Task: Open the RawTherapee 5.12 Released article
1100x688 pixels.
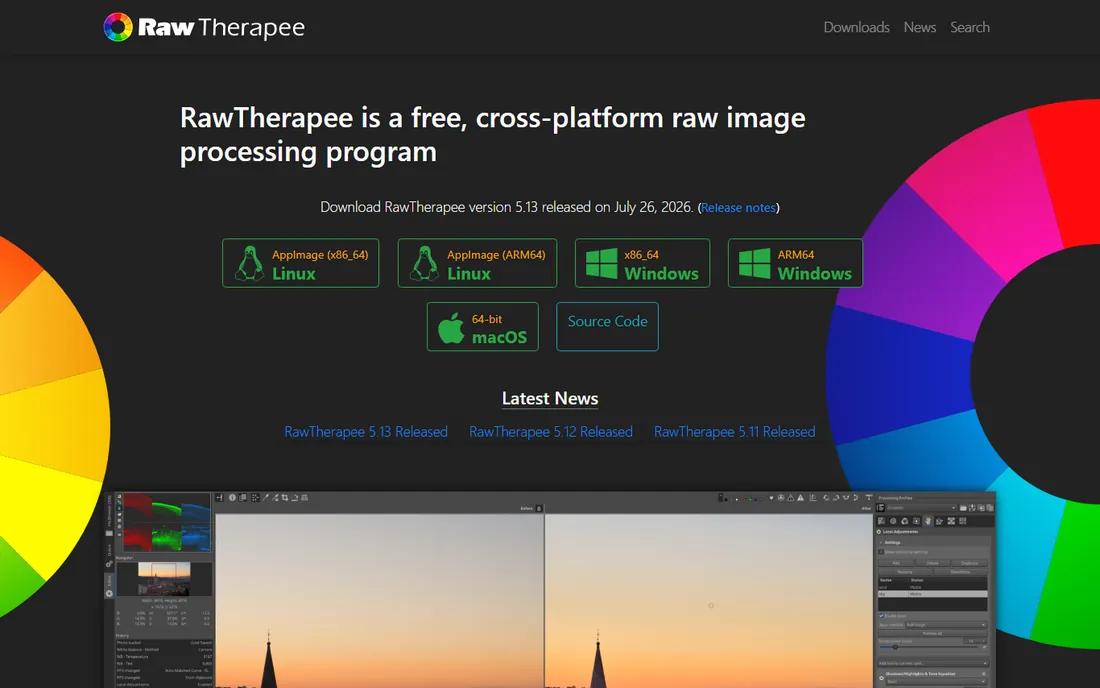Action: (551, 432)
